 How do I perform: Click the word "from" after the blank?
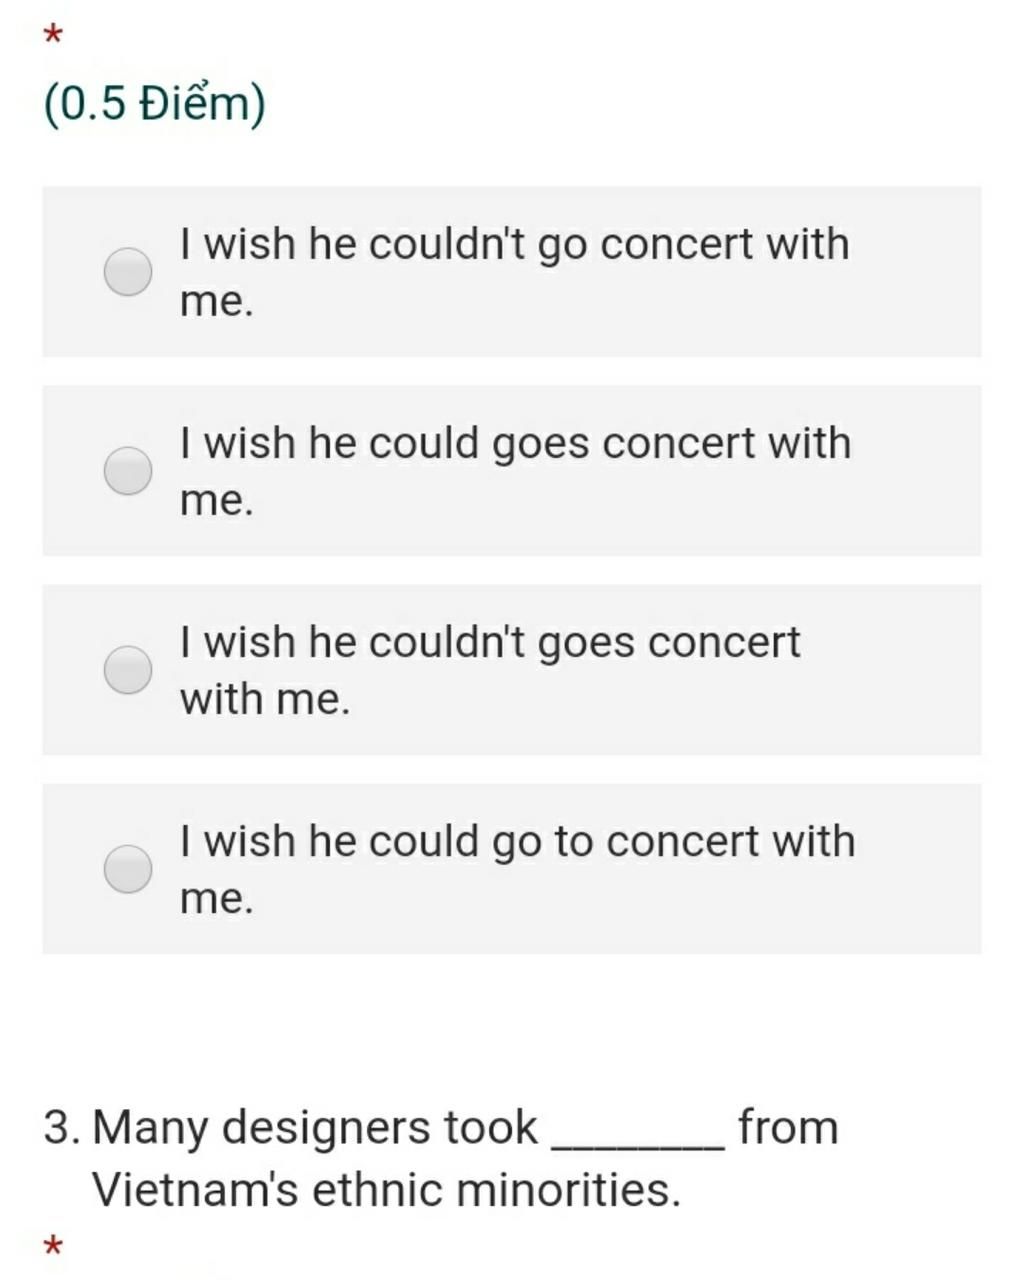click(x=788, y=1127)
